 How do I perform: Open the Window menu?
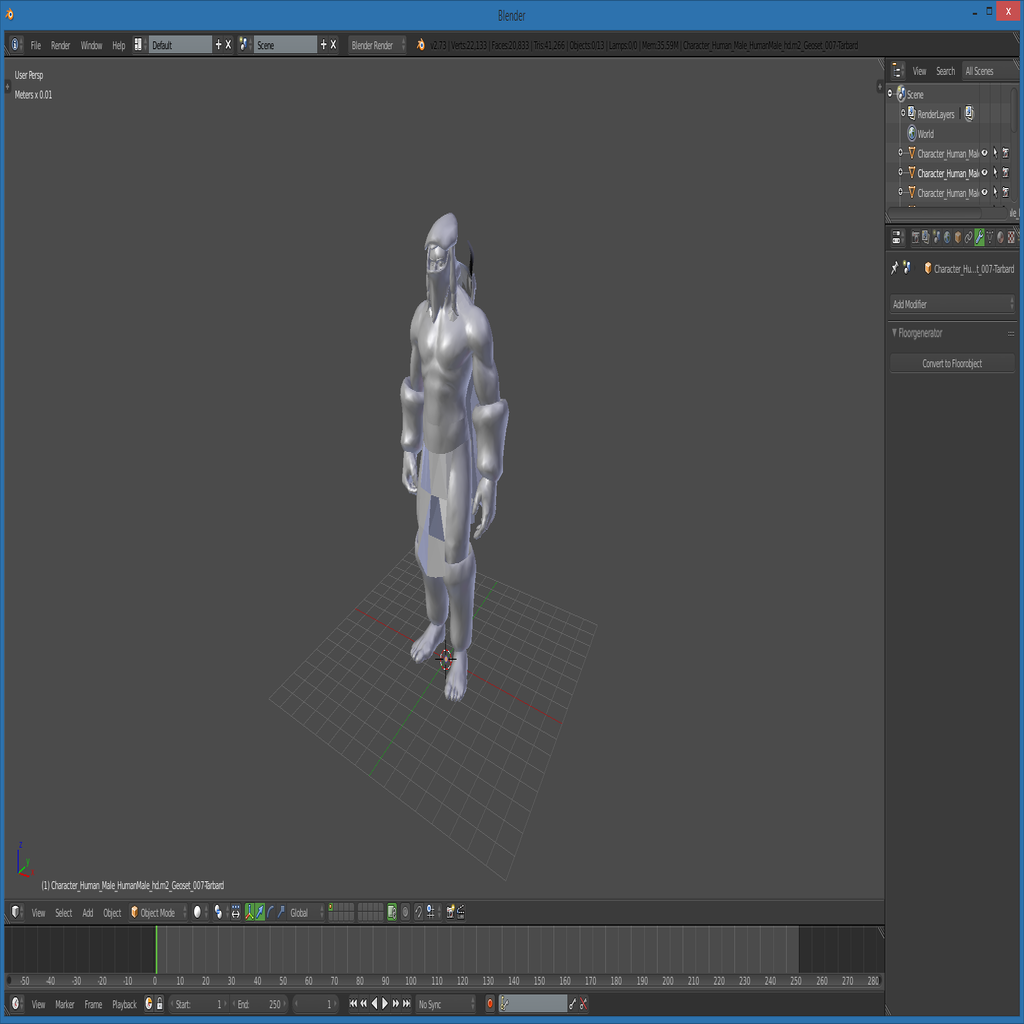coord(91,45)
